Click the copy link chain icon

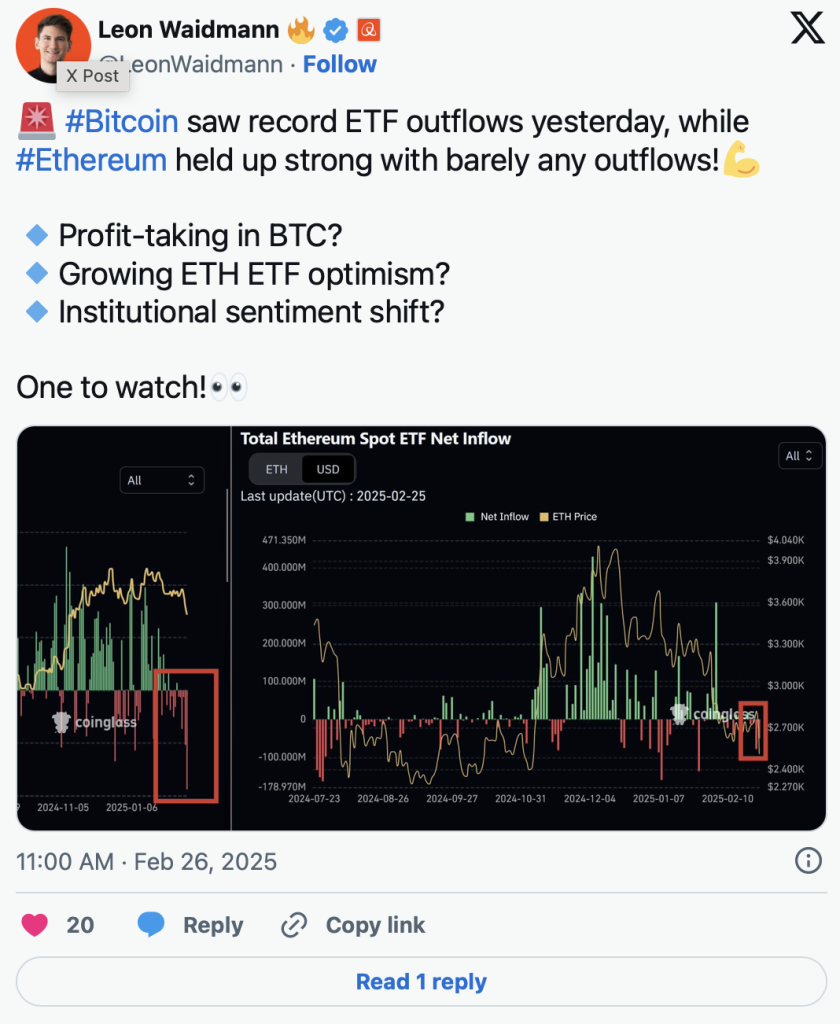[x=294, y=925]
